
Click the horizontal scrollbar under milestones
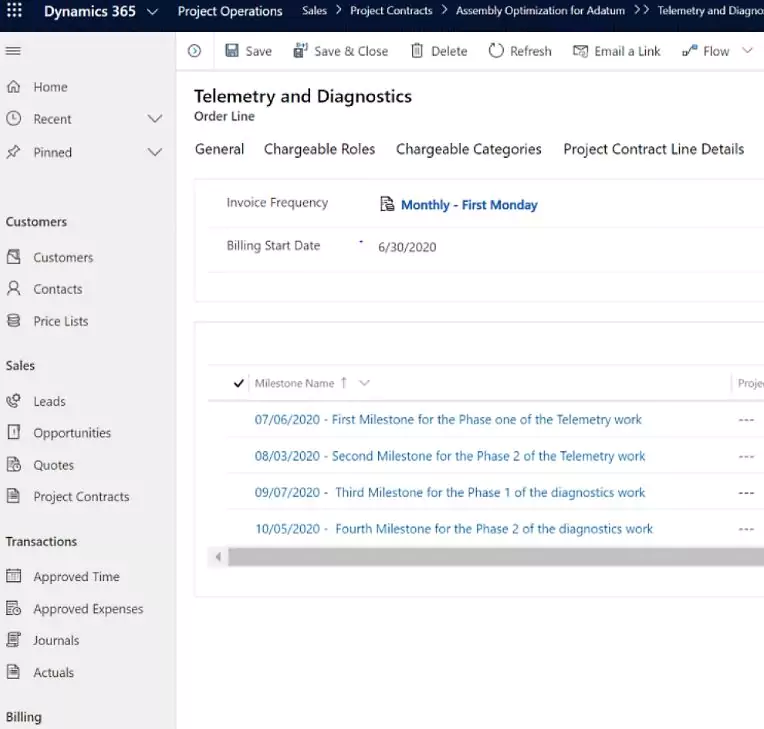[x=490, y=557]
